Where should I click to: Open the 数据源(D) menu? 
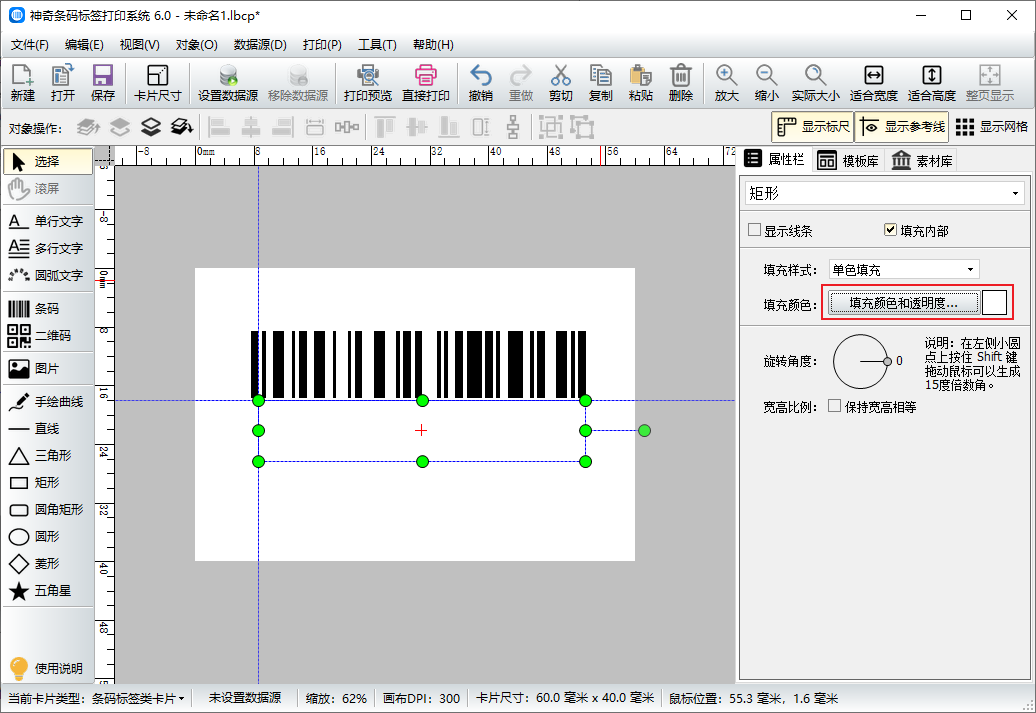tap(260, 45)
